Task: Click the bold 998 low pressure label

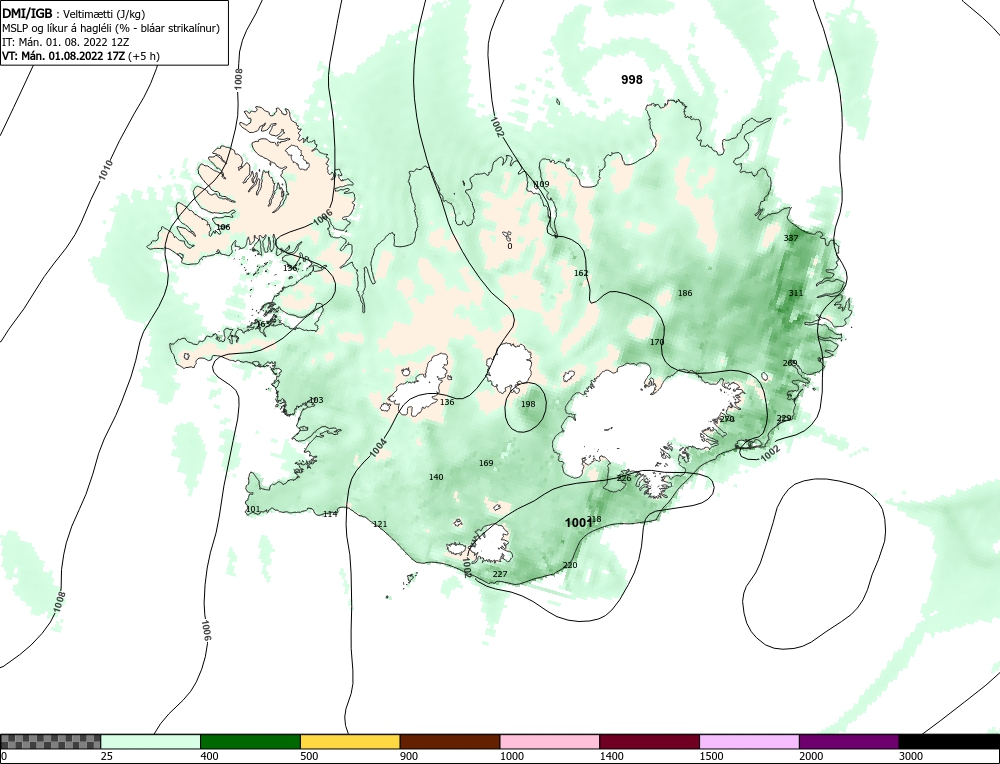Action: [x=632, y=80]
